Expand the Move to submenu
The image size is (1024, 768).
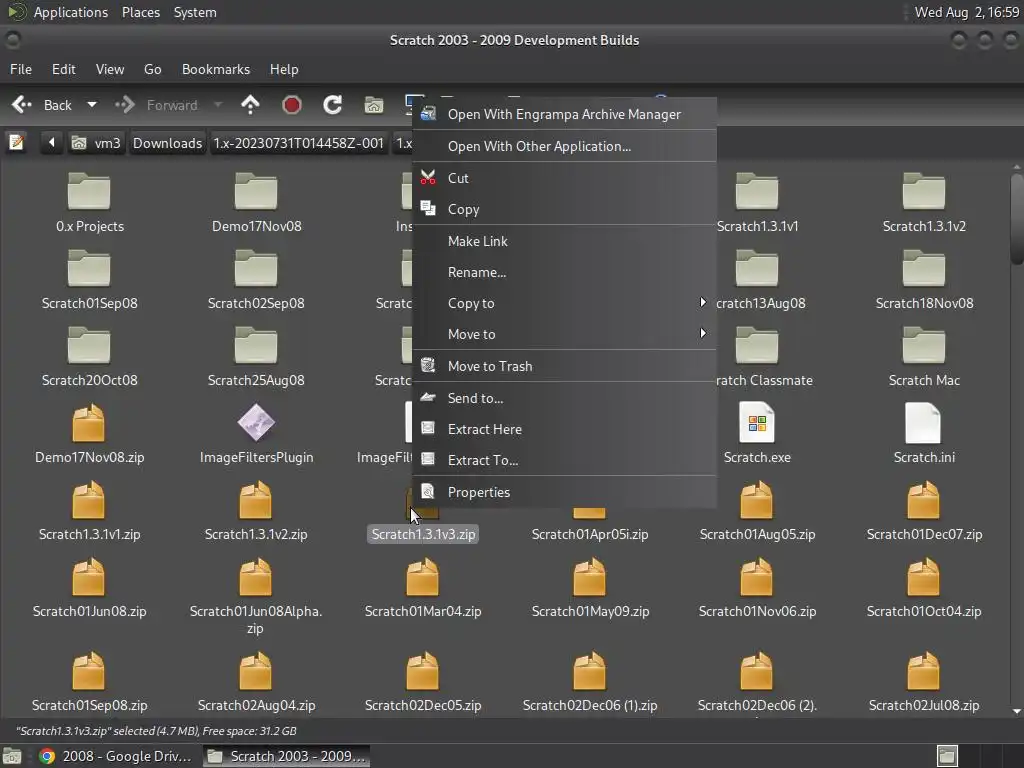pyautogui.click(x=564, y=334)
